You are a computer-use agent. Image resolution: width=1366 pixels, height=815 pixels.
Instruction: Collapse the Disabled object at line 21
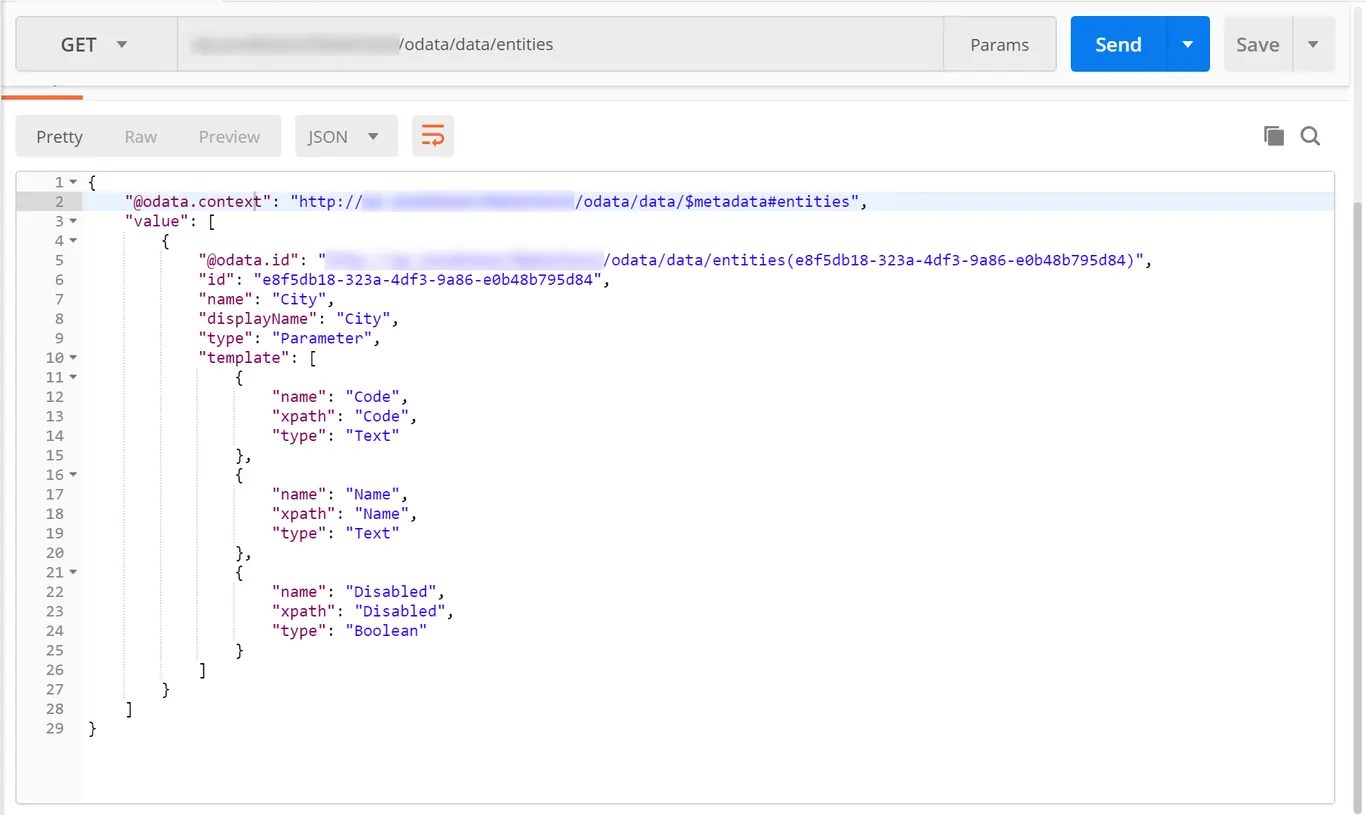(x=73, y=572)
